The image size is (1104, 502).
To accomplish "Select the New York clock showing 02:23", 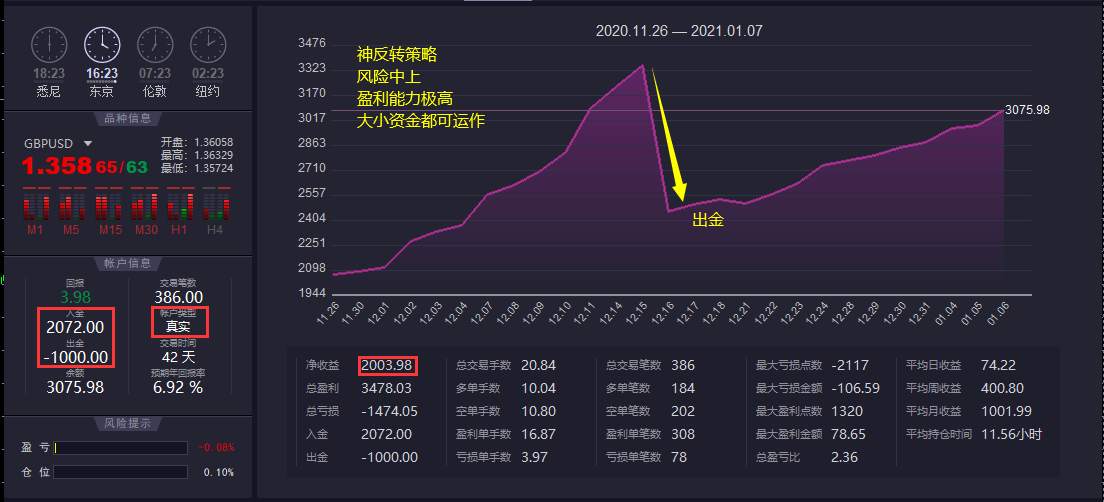I will click(x=208, y=45).
